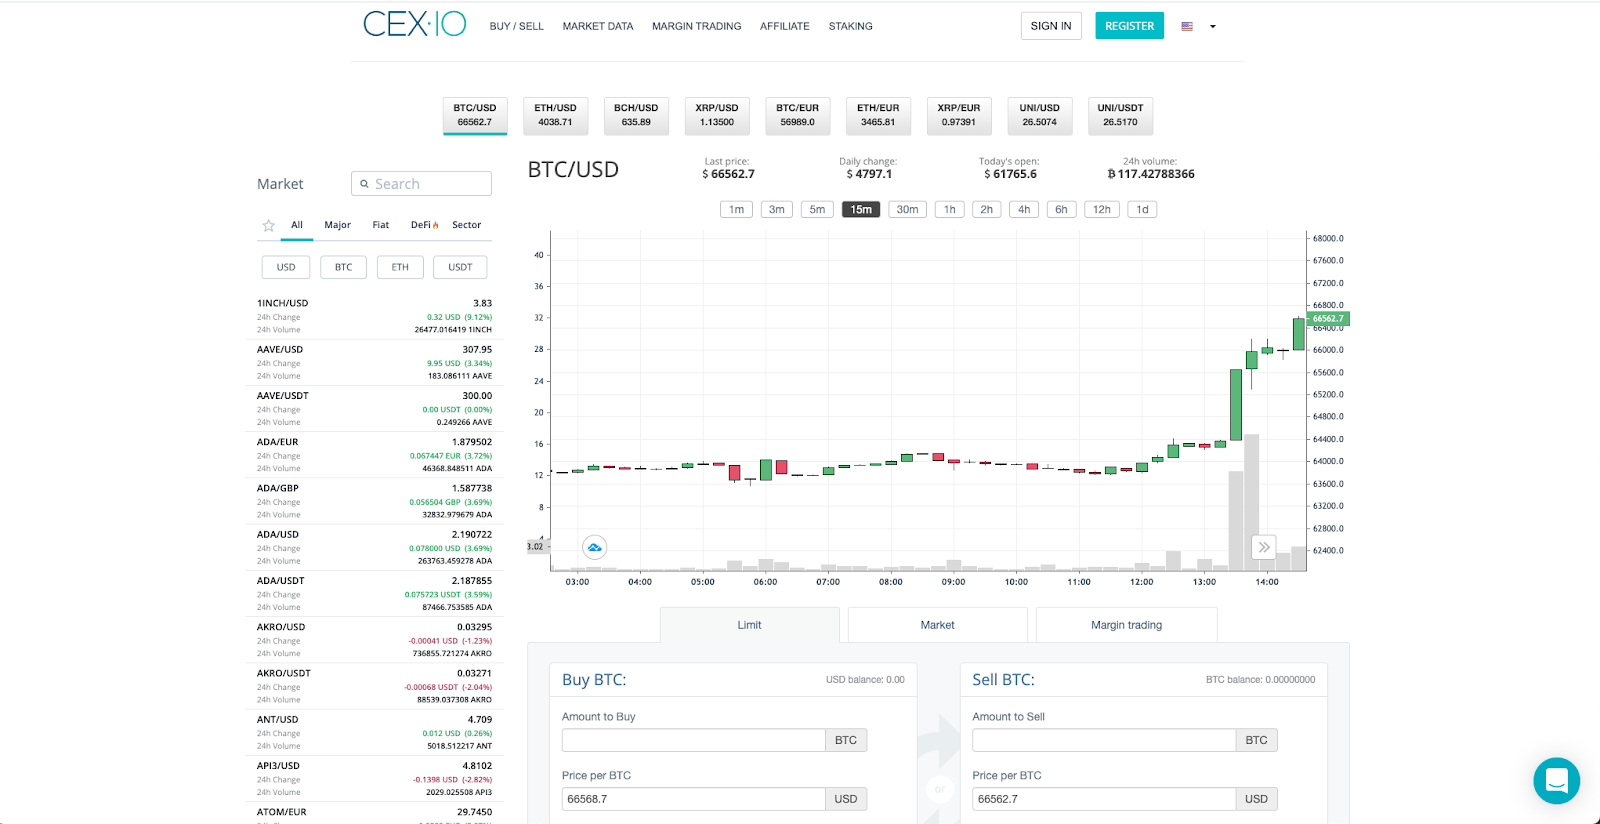The width and height of the screenshot is (1600, 824).
Task: Click the search magnifier icon
Action: (x=364, y=184)
